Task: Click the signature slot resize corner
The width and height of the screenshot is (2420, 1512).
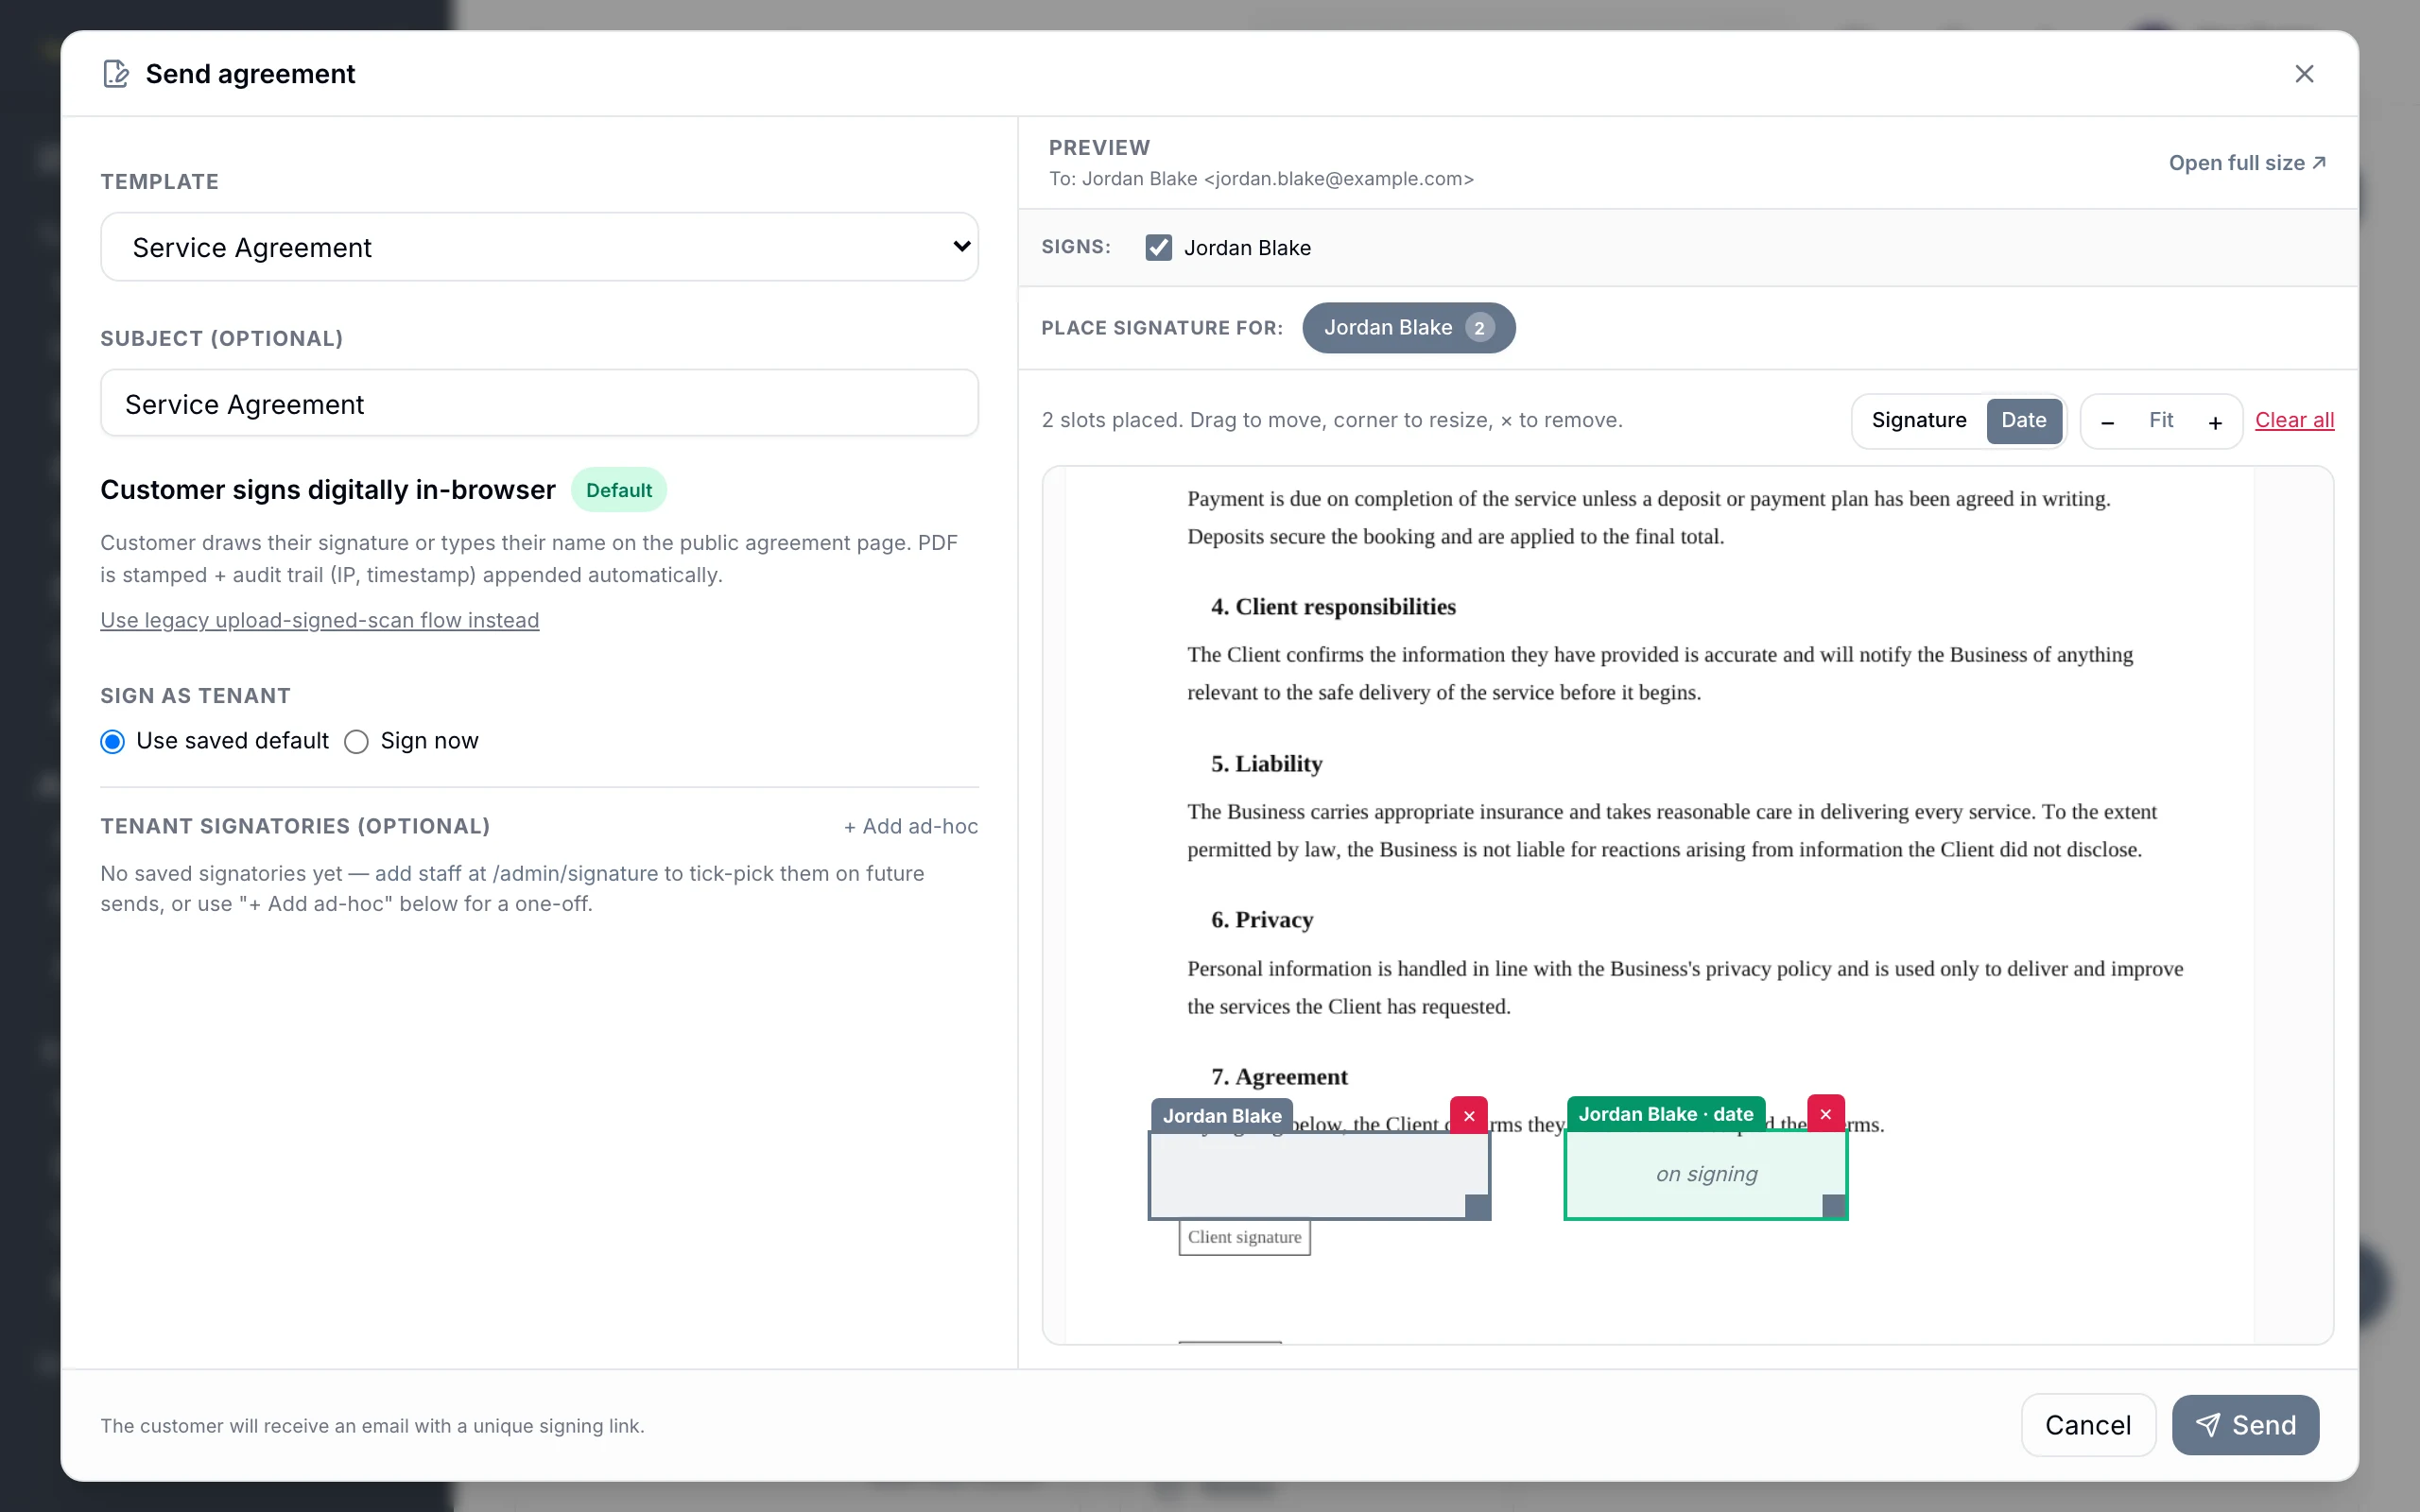Action: 1477,1207
